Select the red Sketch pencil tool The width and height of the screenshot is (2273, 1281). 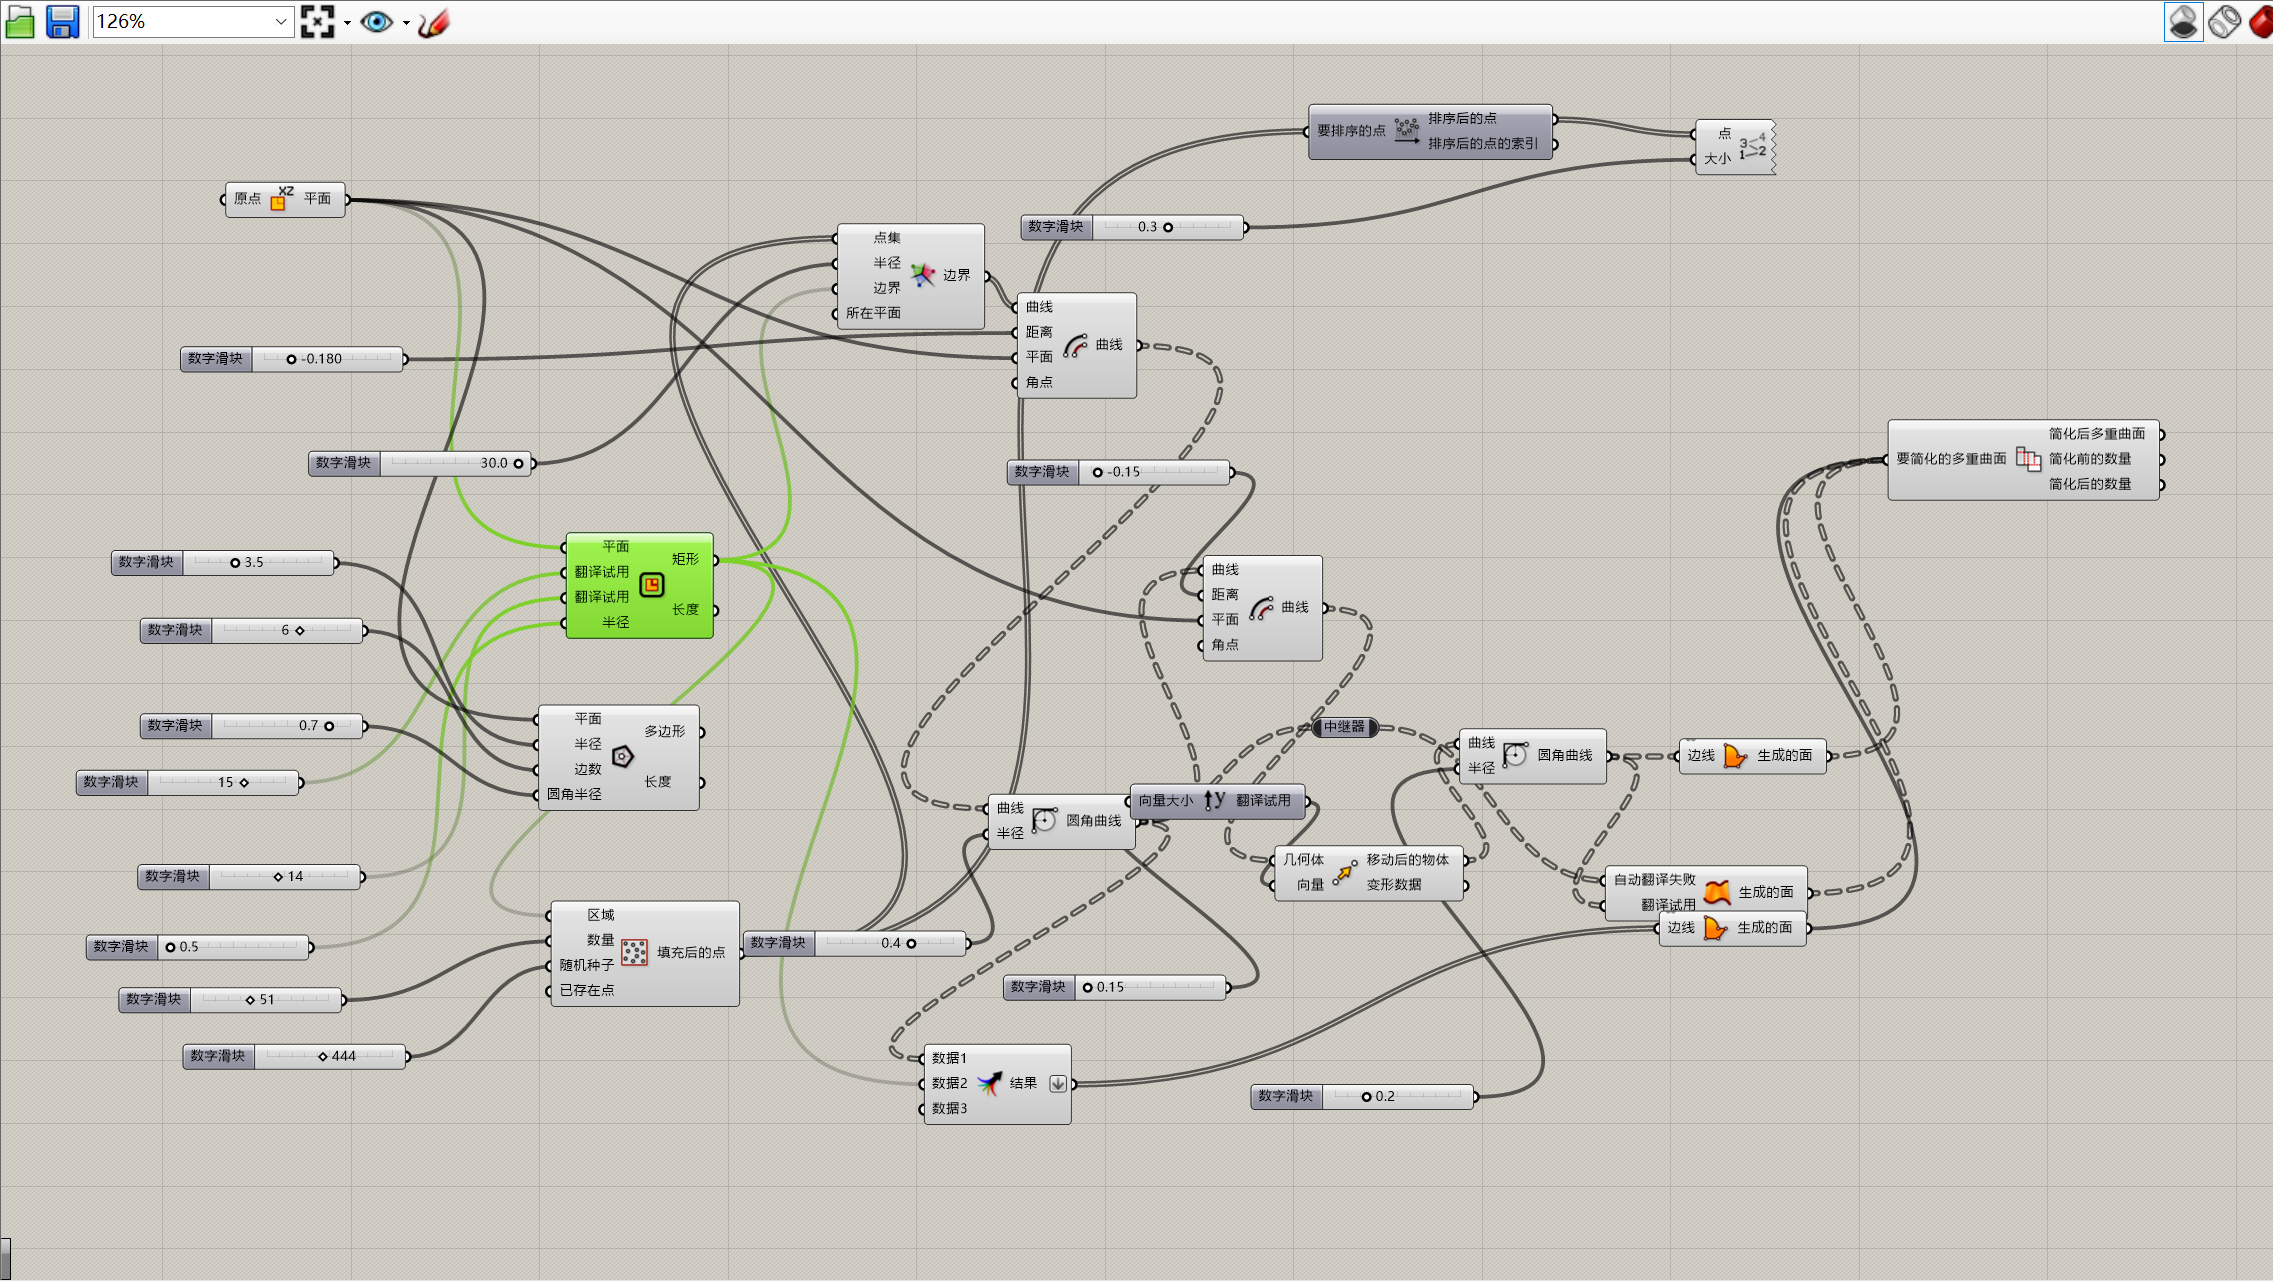click(x=434, y=21)
